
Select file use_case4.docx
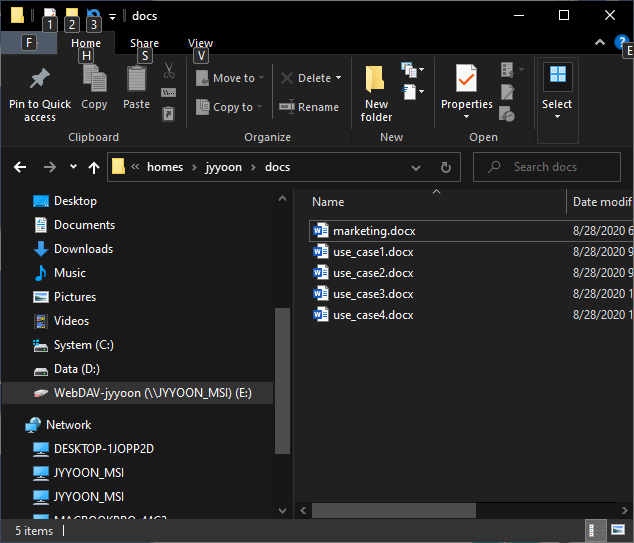(x=373, y=315)
